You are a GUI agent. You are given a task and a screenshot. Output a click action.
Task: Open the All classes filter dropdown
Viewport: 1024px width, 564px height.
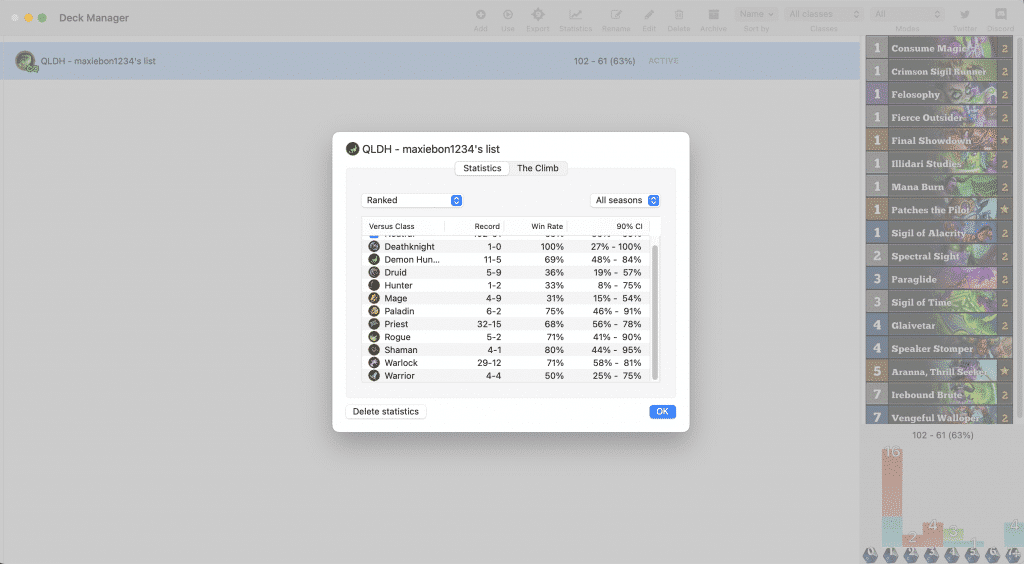click(824, 14)
